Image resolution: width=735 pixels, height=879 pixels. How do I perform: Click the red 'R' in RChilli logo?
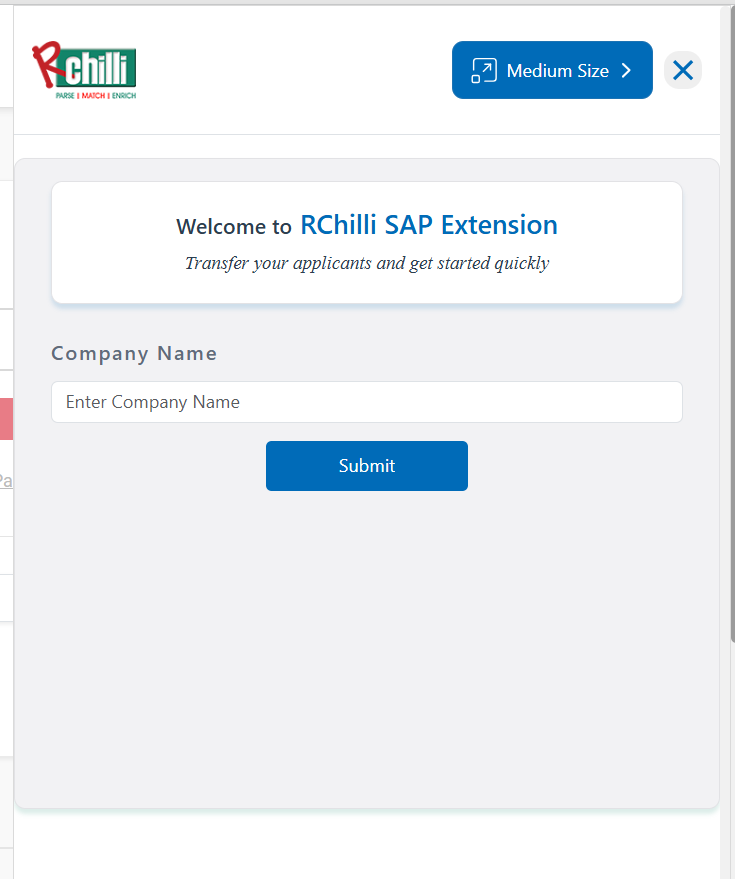tap(46, 66)
